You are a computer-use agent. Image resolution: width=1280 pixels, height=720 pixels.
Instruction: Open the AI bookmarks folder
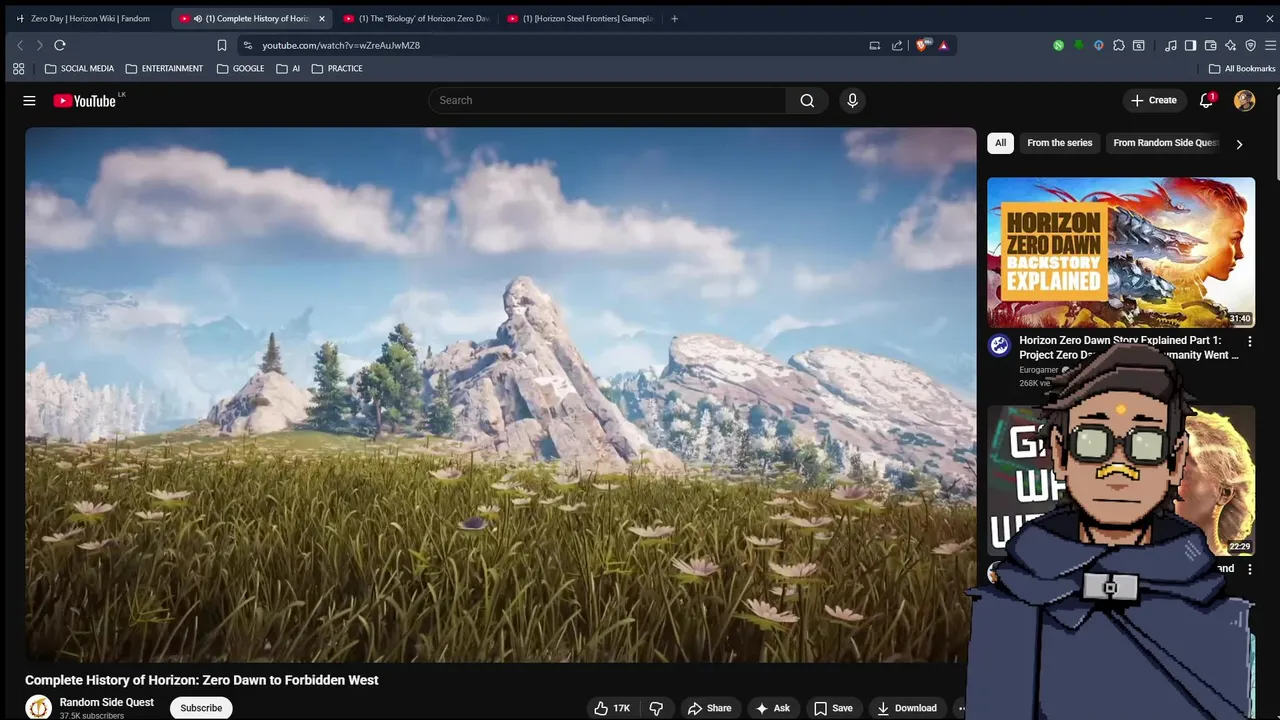[288, 69]
